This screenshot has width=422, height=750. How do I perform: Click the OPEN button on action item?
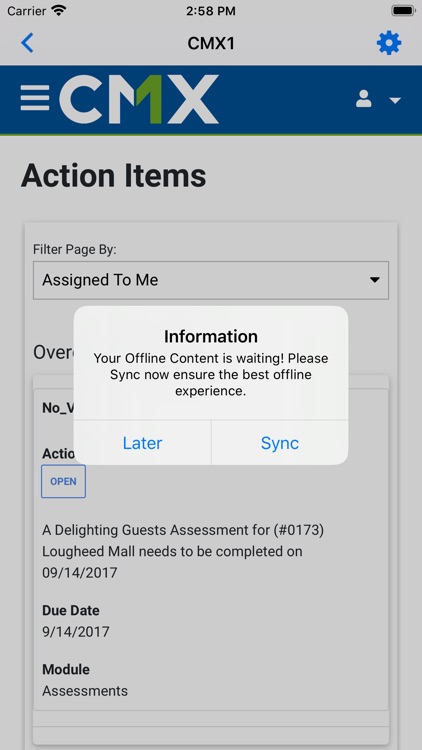coord(63,481)
